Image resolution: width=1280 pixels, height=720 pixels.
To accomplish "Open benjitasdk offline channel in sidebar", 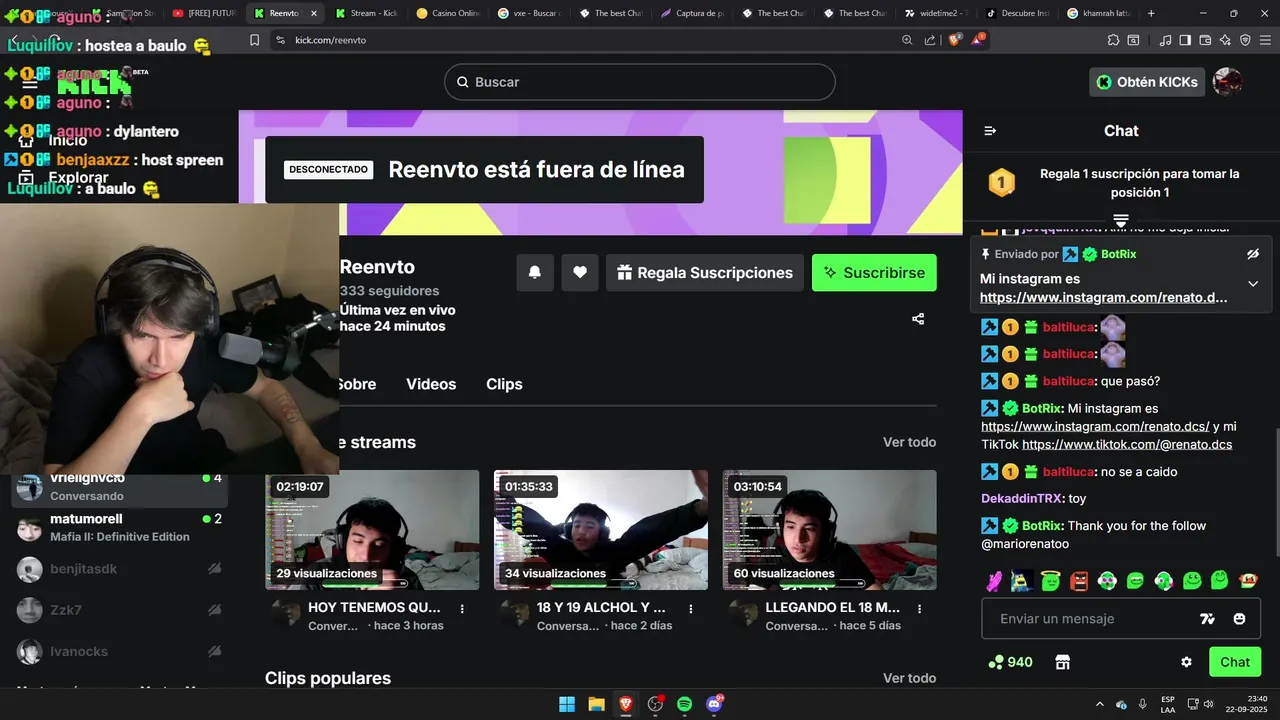I will pyautogui.click(x=121, y=569).
